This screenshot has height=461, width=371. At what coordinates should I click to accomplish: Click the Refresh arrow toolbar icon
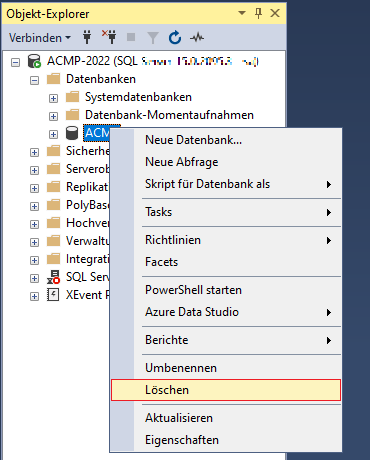point(175,38)
